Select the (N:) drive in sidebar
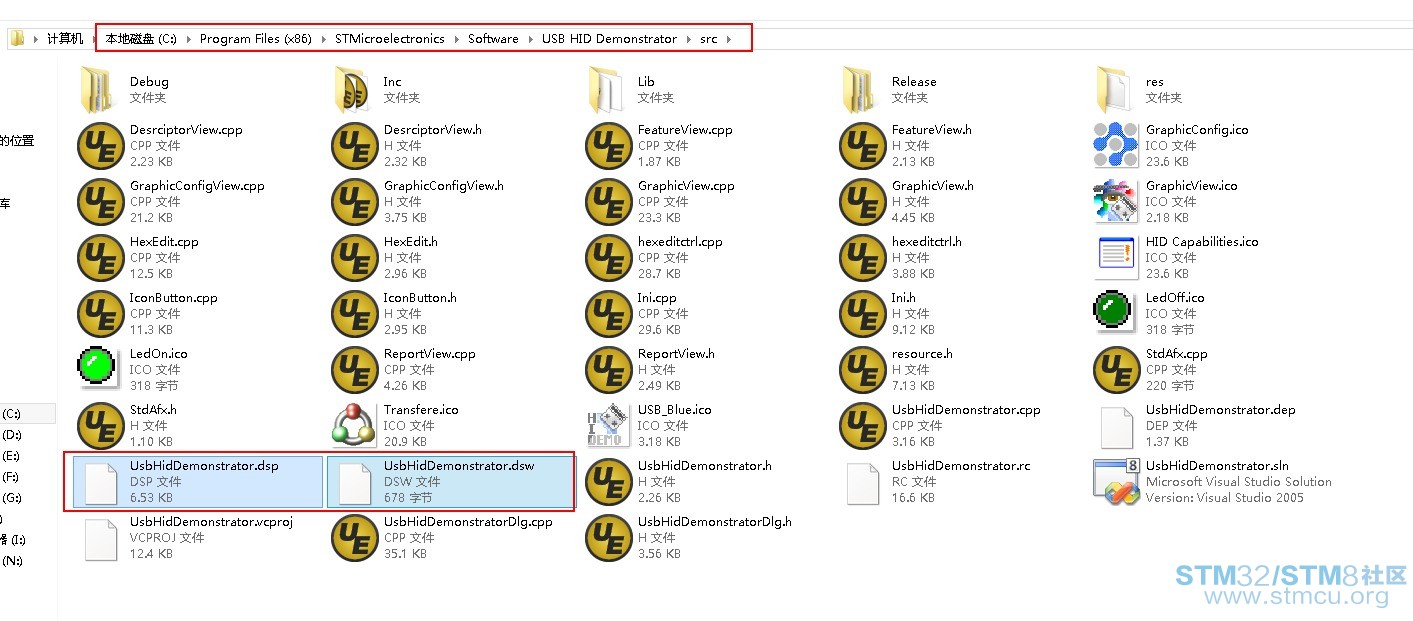Viewport: 1413px width, 621px height. pos(12,561)
